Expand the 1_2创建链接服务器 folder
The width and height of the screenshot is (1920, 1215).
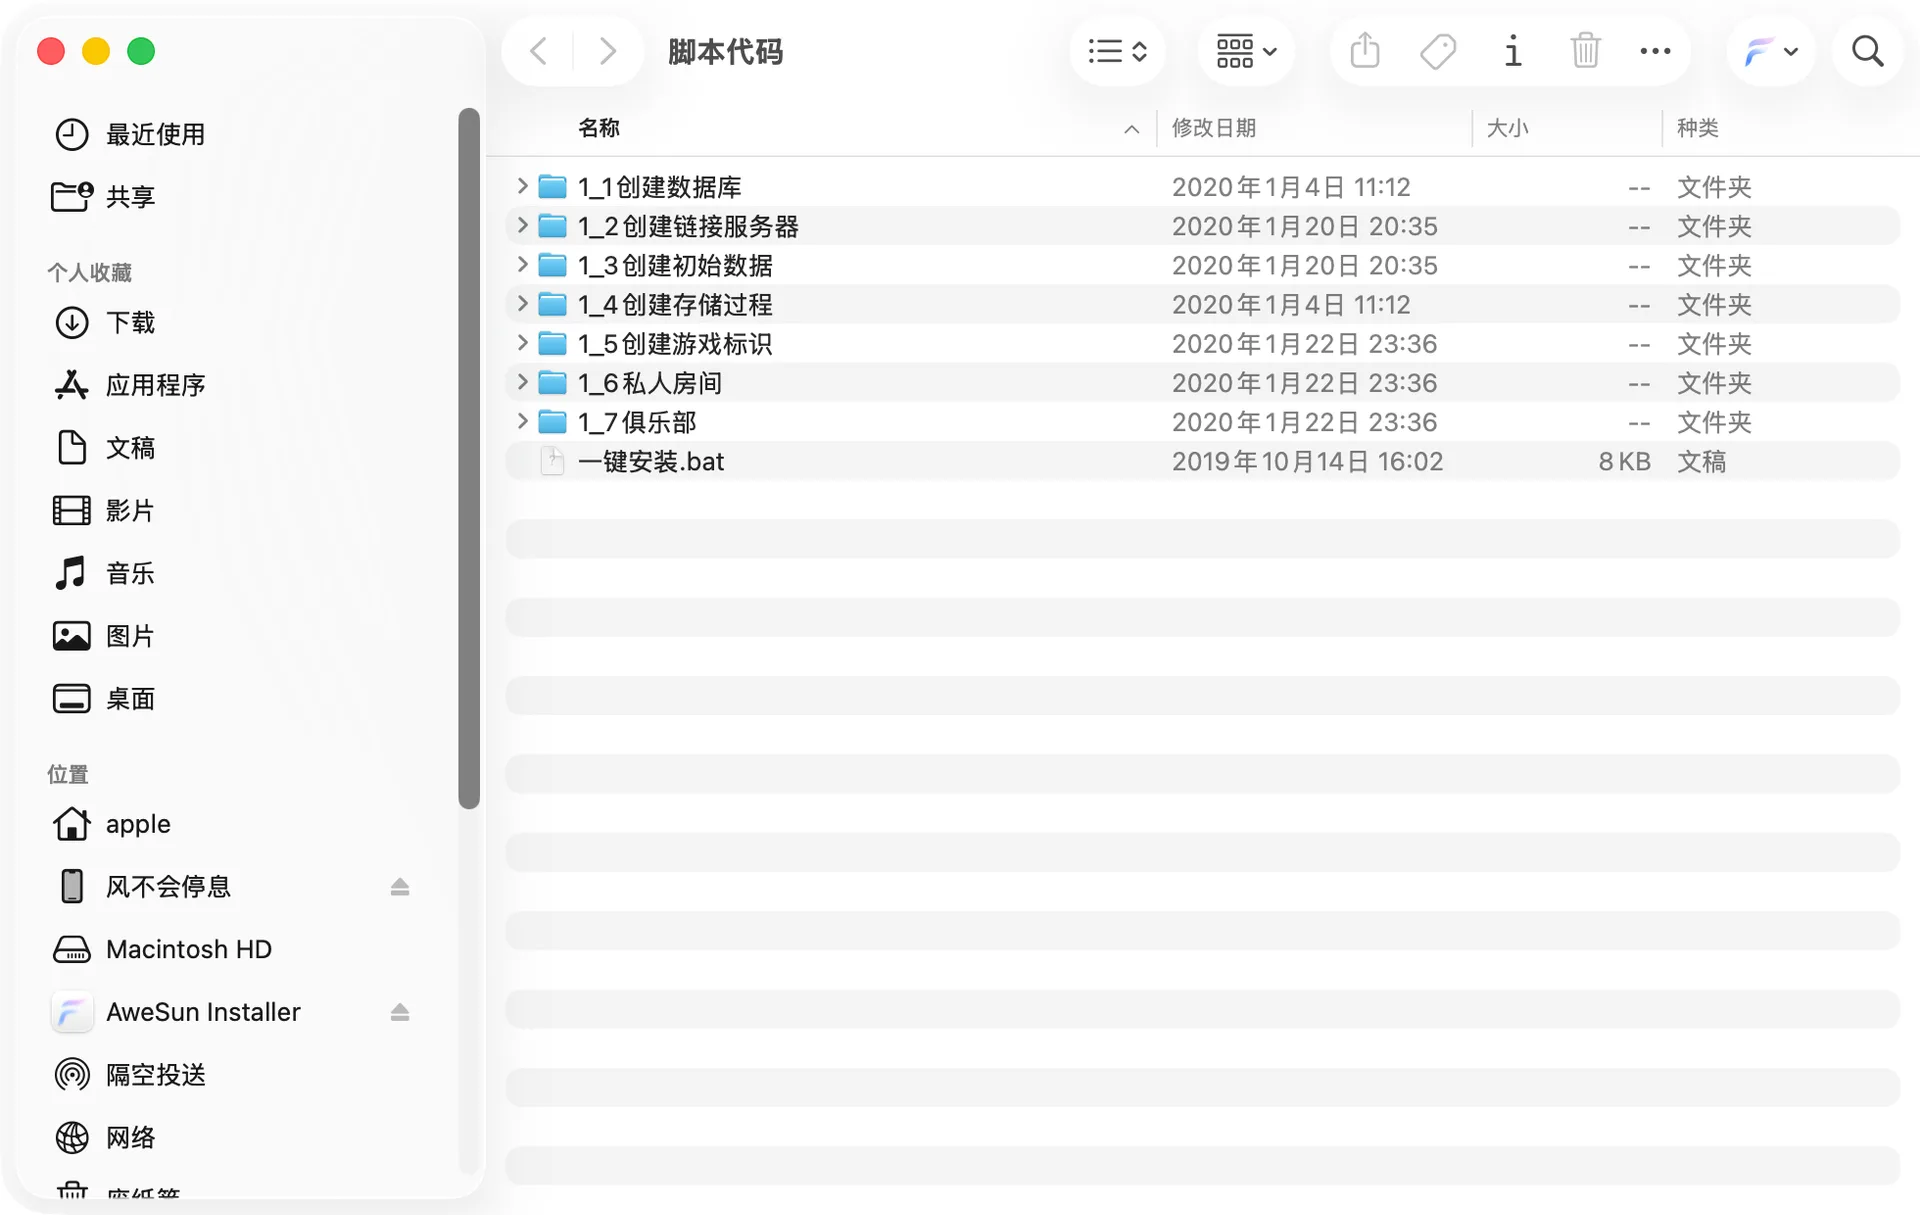coord(521,225)
